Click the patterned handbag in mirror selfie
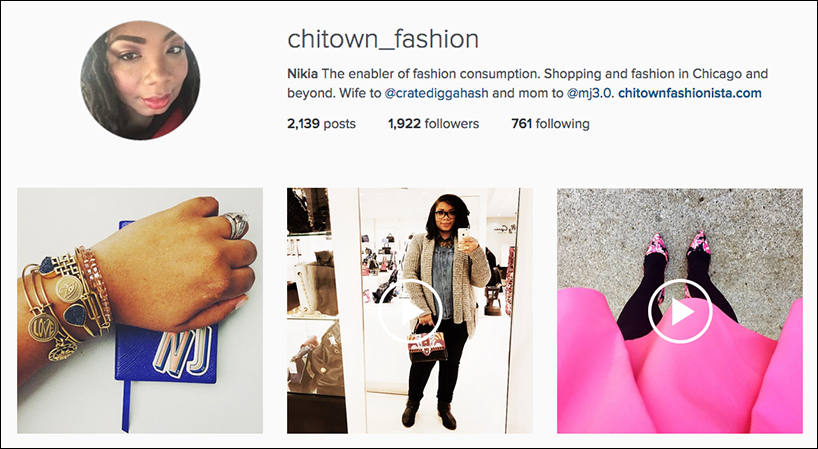 [427, 344]
